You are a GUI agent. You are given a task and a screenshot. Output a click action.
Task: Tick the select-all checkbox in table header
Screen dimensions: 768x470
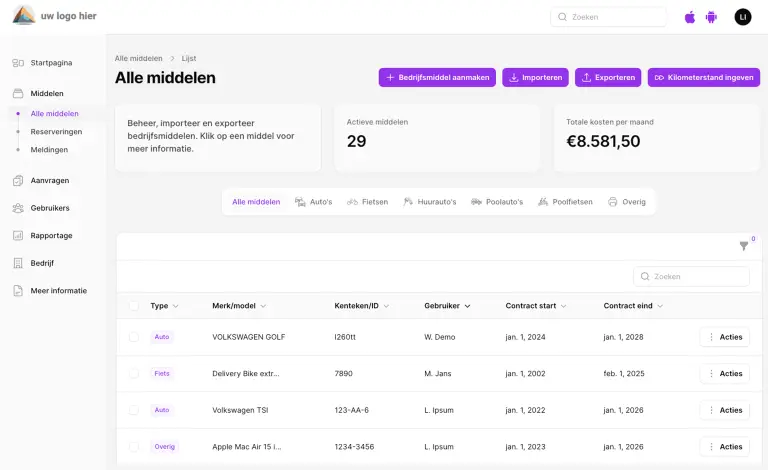134,306
